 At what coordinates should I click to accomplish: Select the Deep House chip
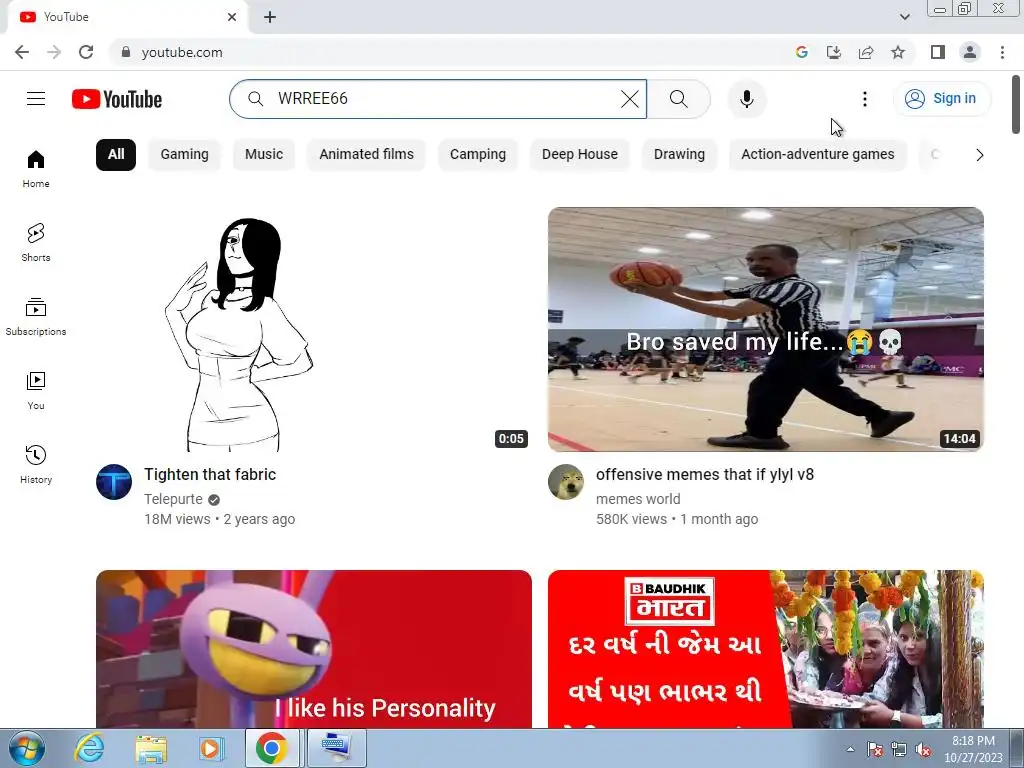pos(579,155)
